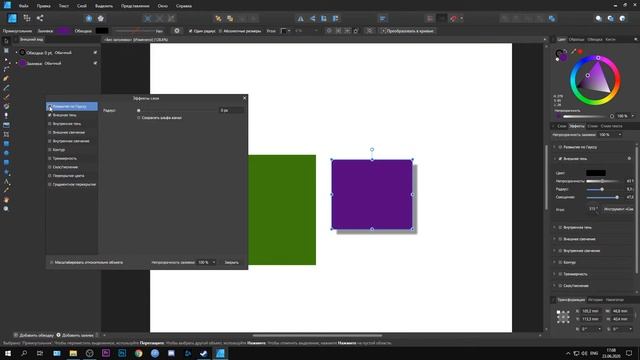Switch to Layers (Слои) tab
The image size is (640, 360).
562,126
